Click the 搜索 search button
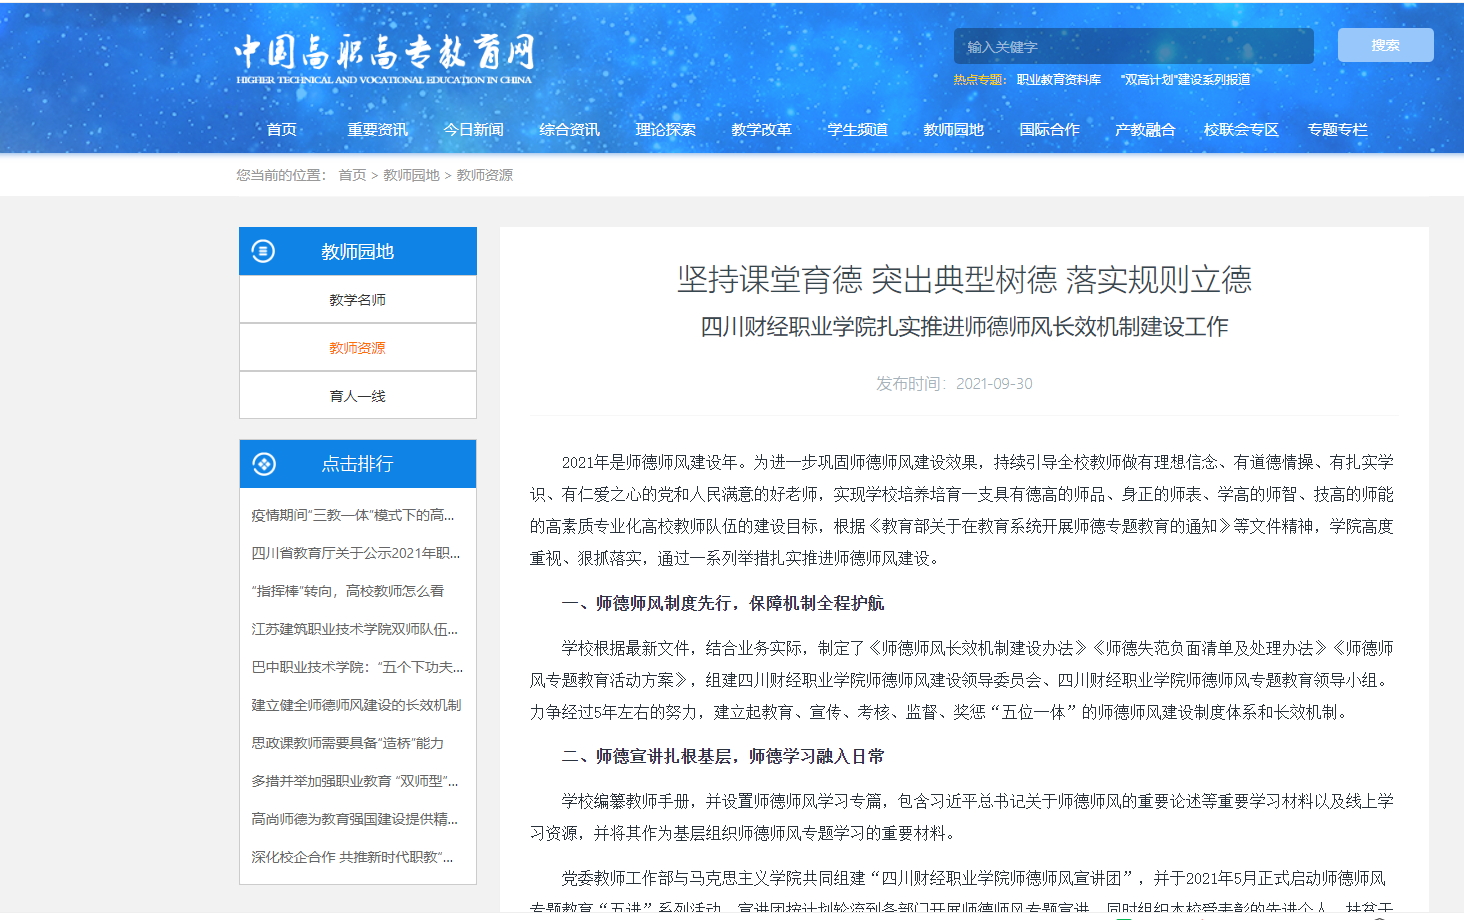 click(1385, 45)
